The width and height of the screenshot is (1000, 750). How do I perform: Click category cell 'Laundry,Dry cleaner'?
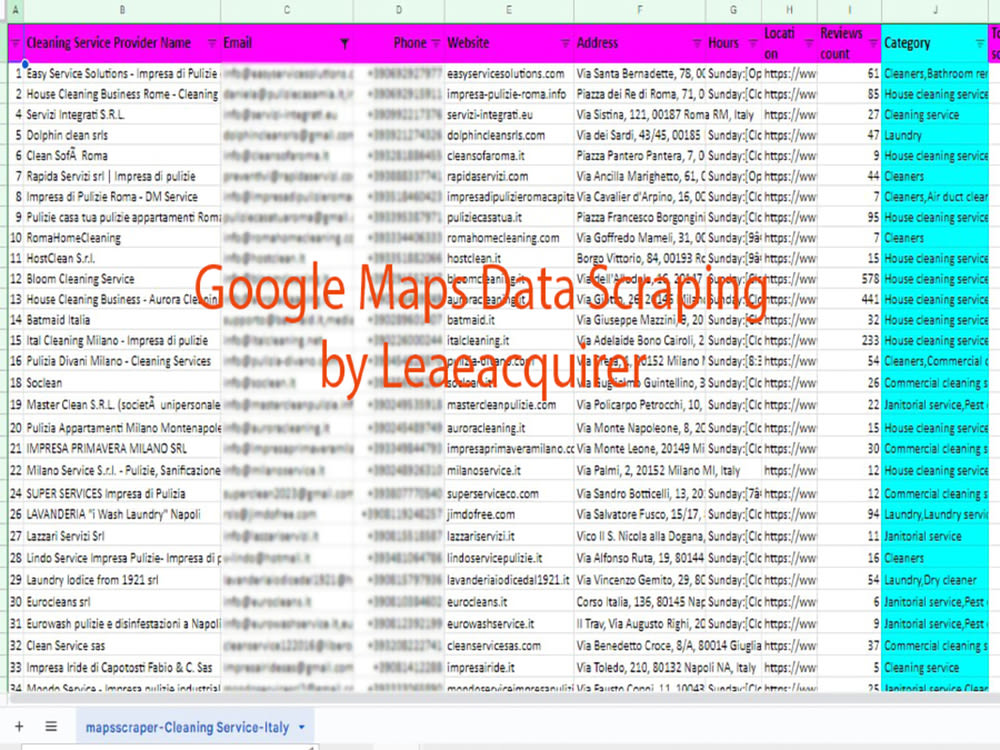935,580
